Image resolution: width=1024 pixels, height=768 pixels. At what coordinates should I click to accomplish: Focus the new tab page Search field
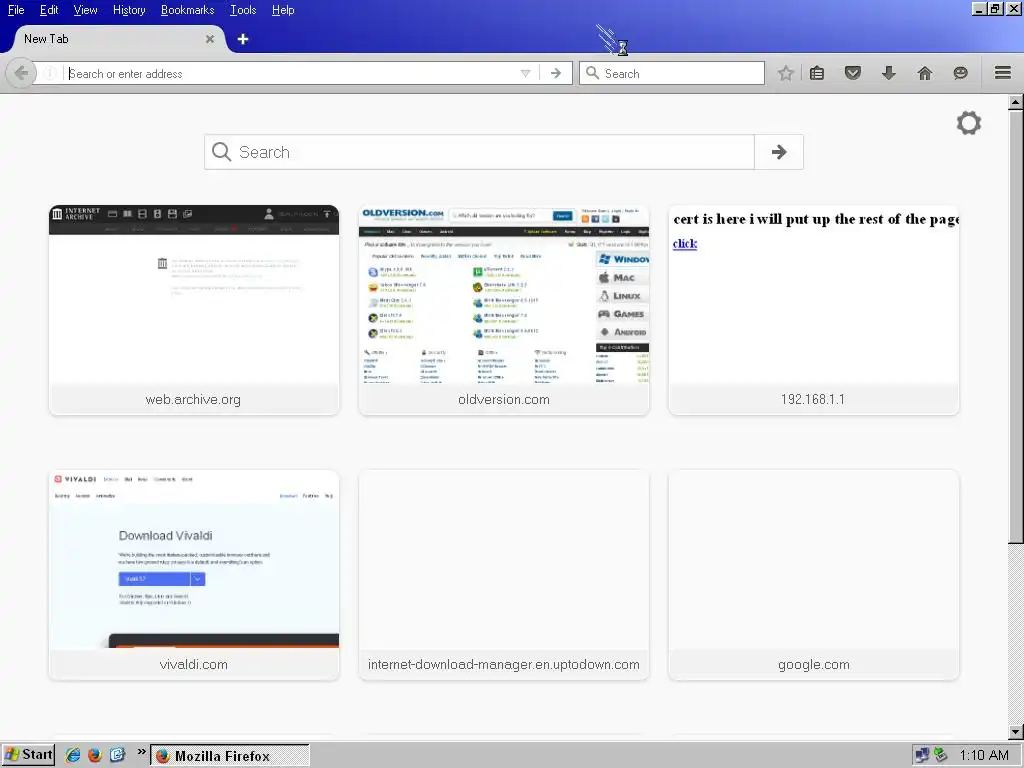click(x=479, y=152)
